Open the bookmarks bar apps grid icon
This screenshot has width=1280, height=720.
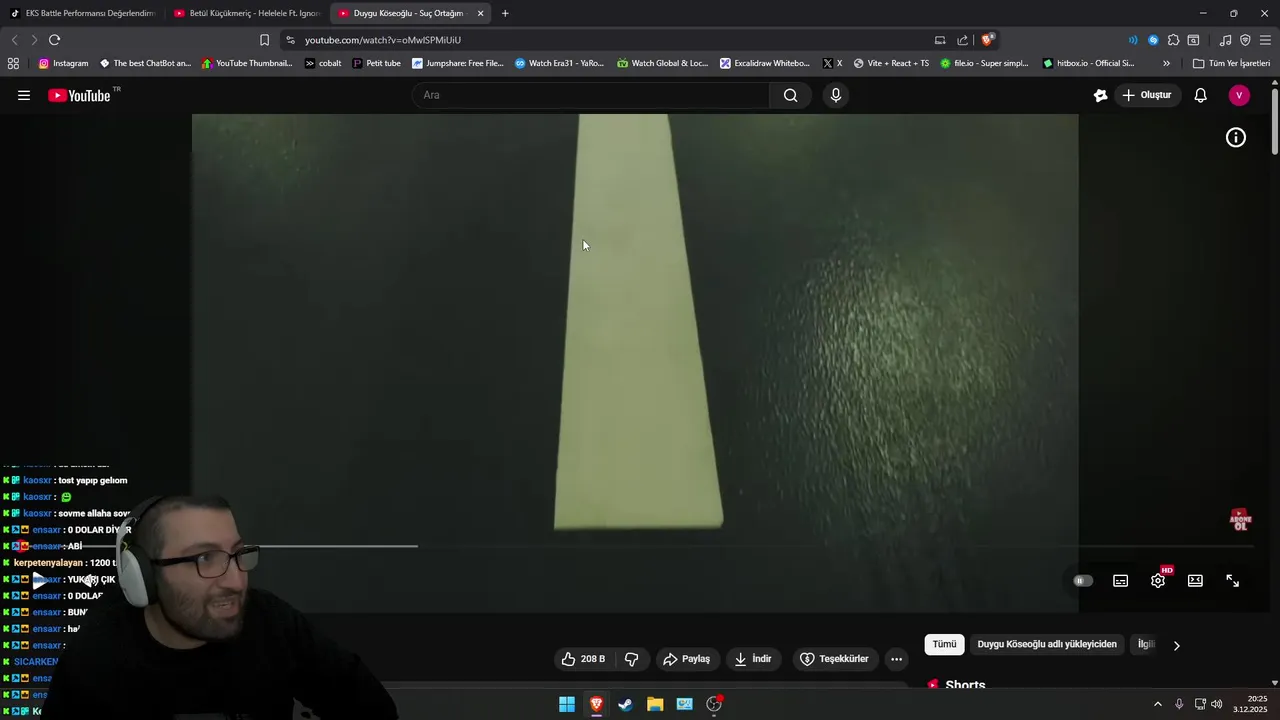[x=13, y=63]
